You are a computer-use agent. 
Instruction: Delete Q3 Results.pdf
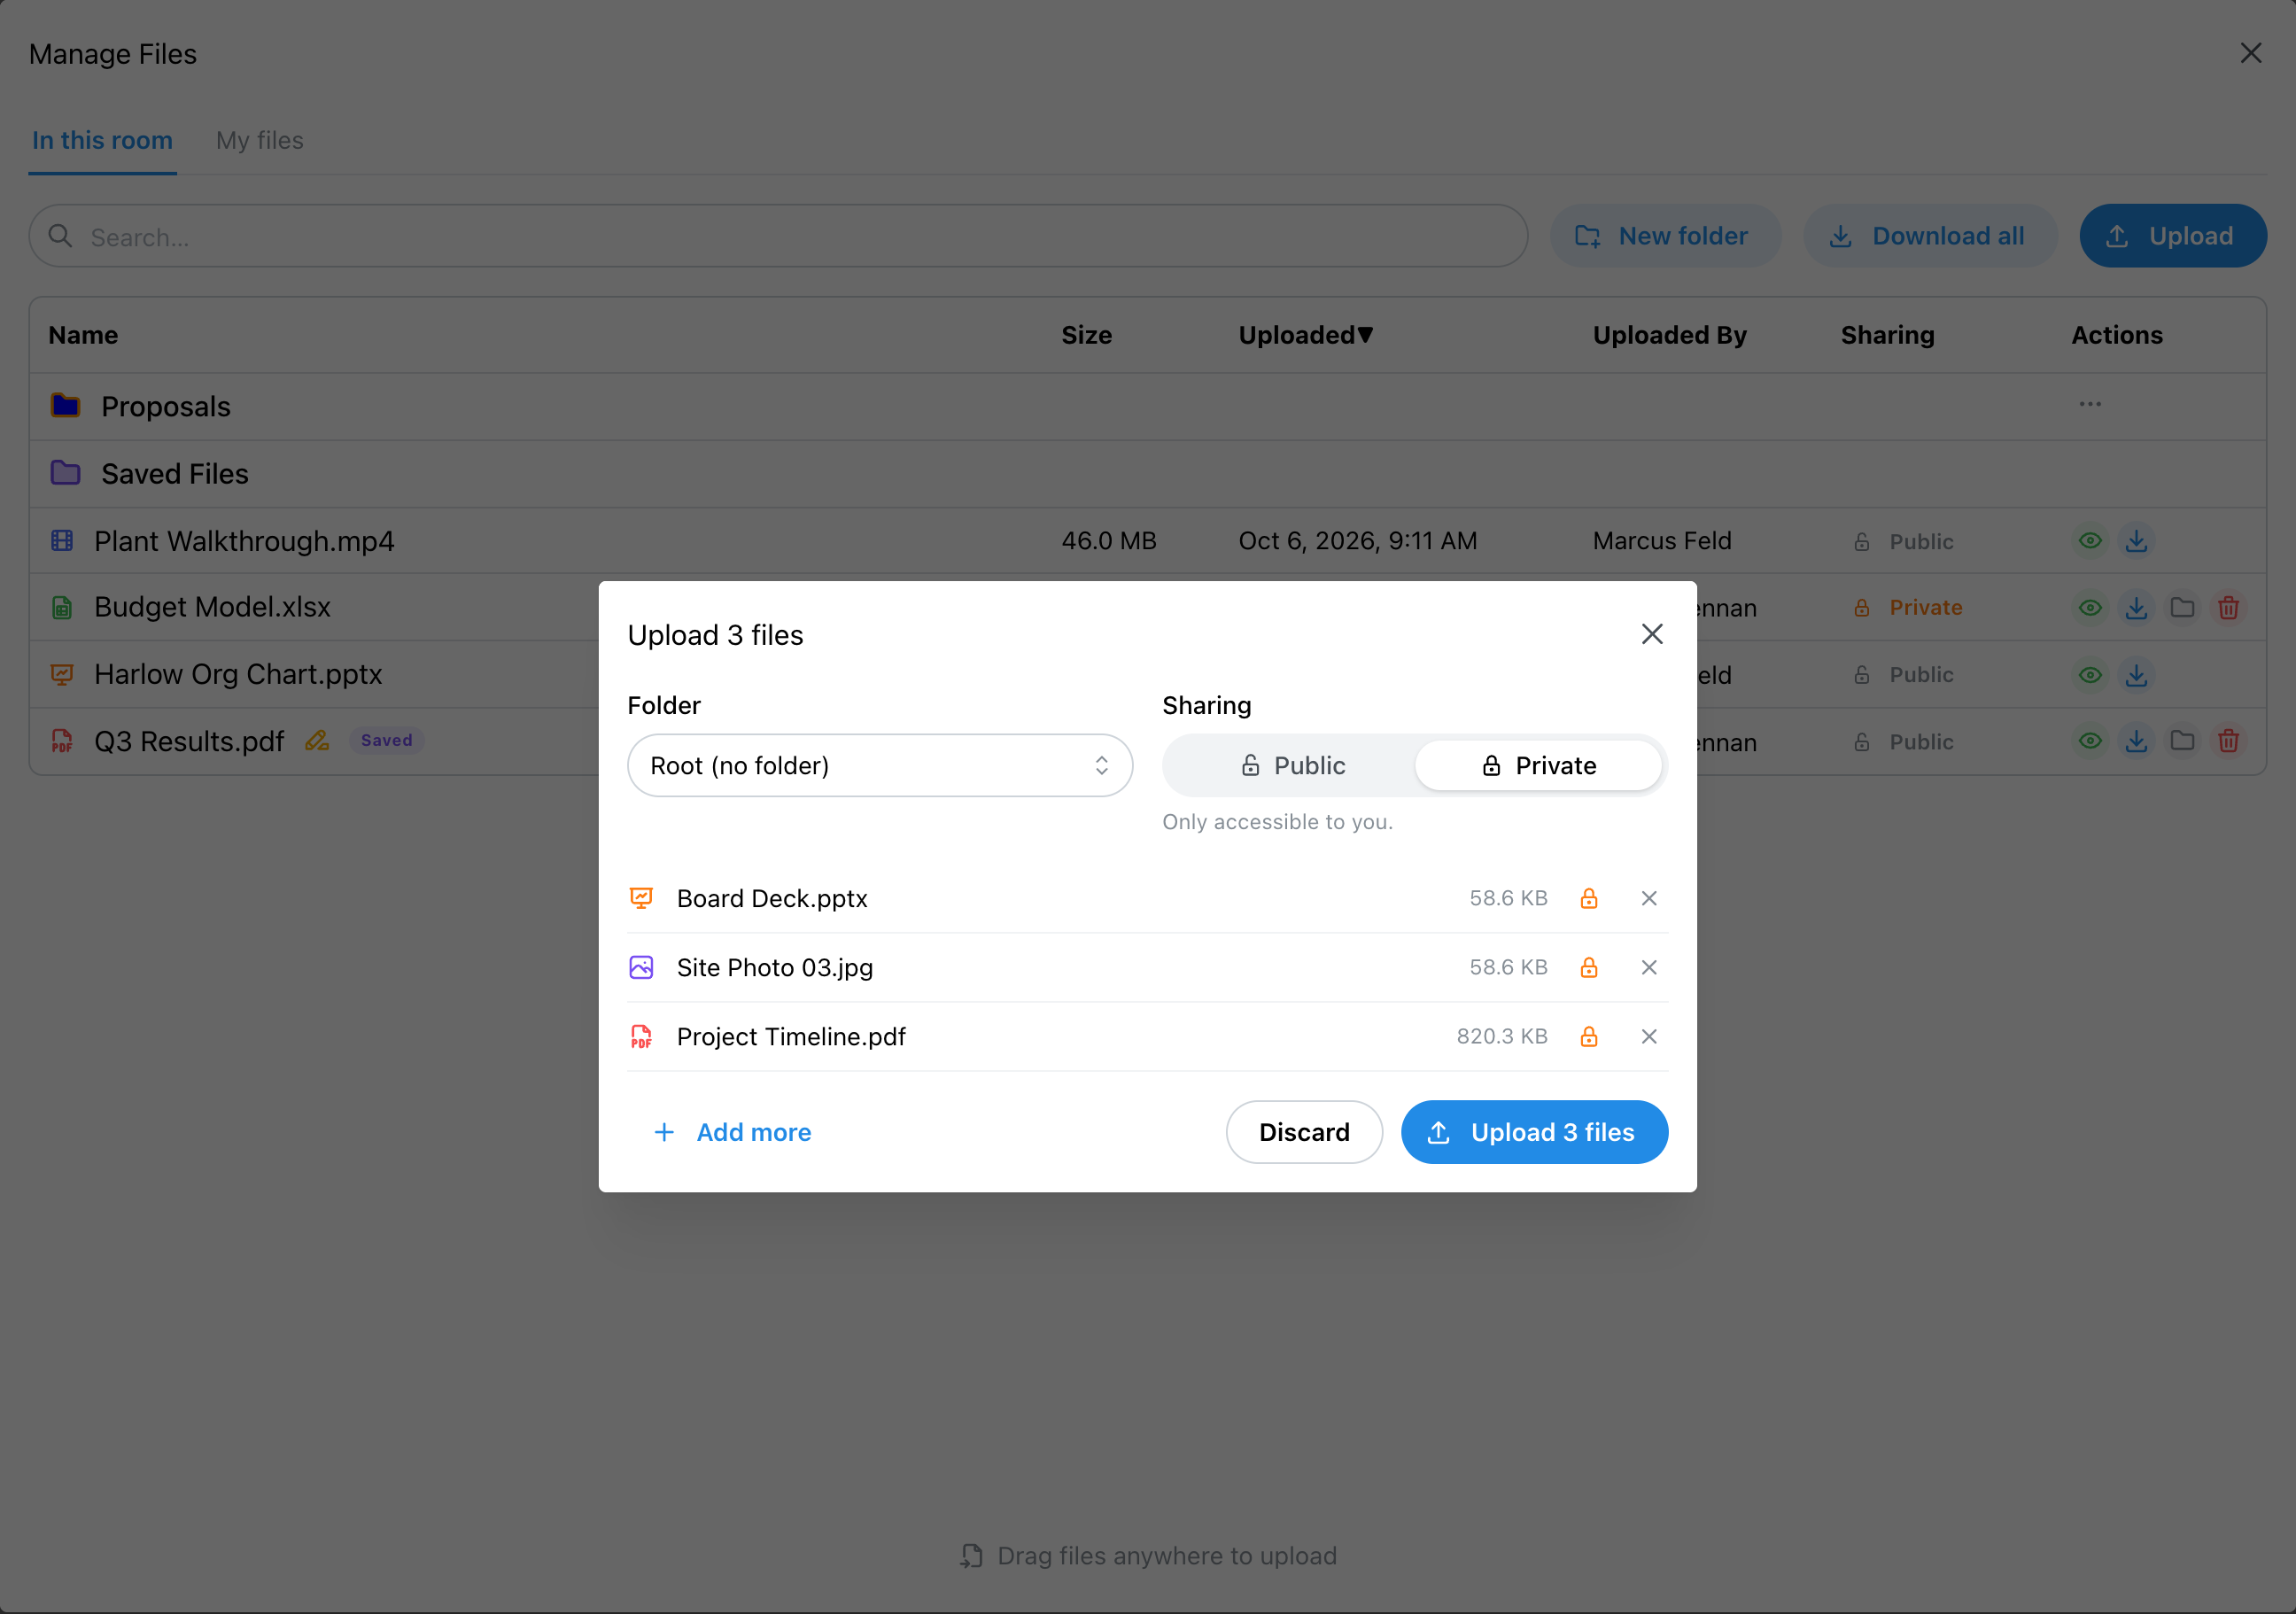point(2228,741)
